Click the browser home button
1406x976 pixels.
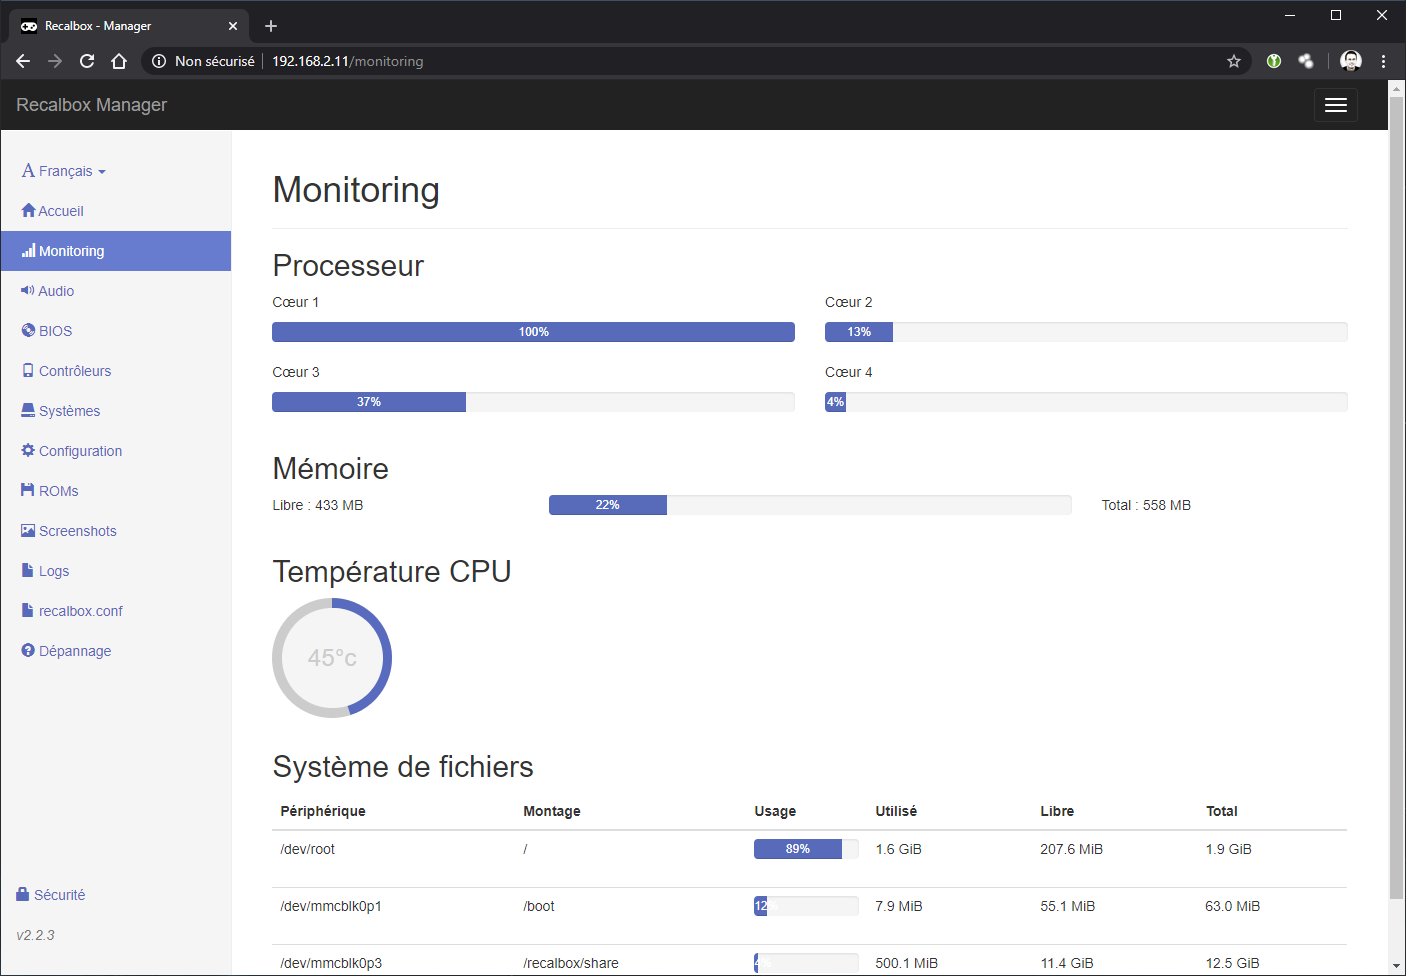click(x=119, y=61)
